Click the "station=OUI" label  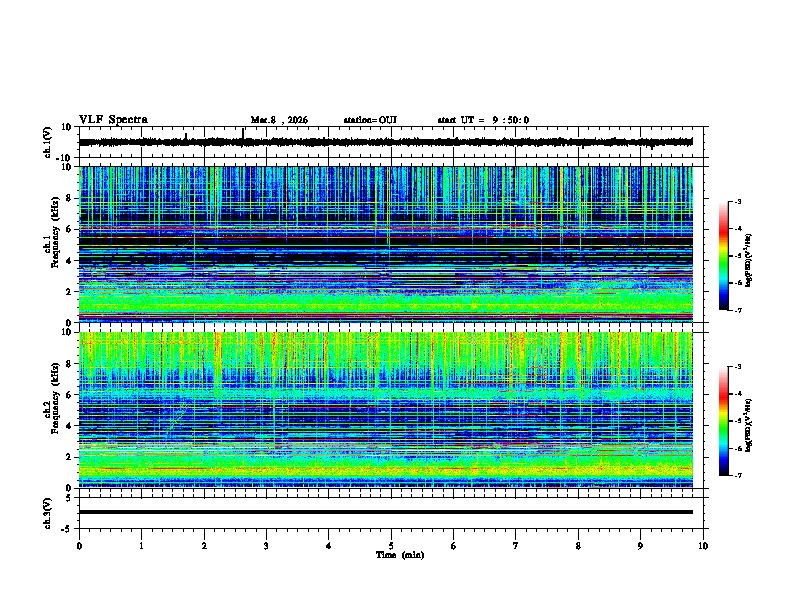coord(370,120)
